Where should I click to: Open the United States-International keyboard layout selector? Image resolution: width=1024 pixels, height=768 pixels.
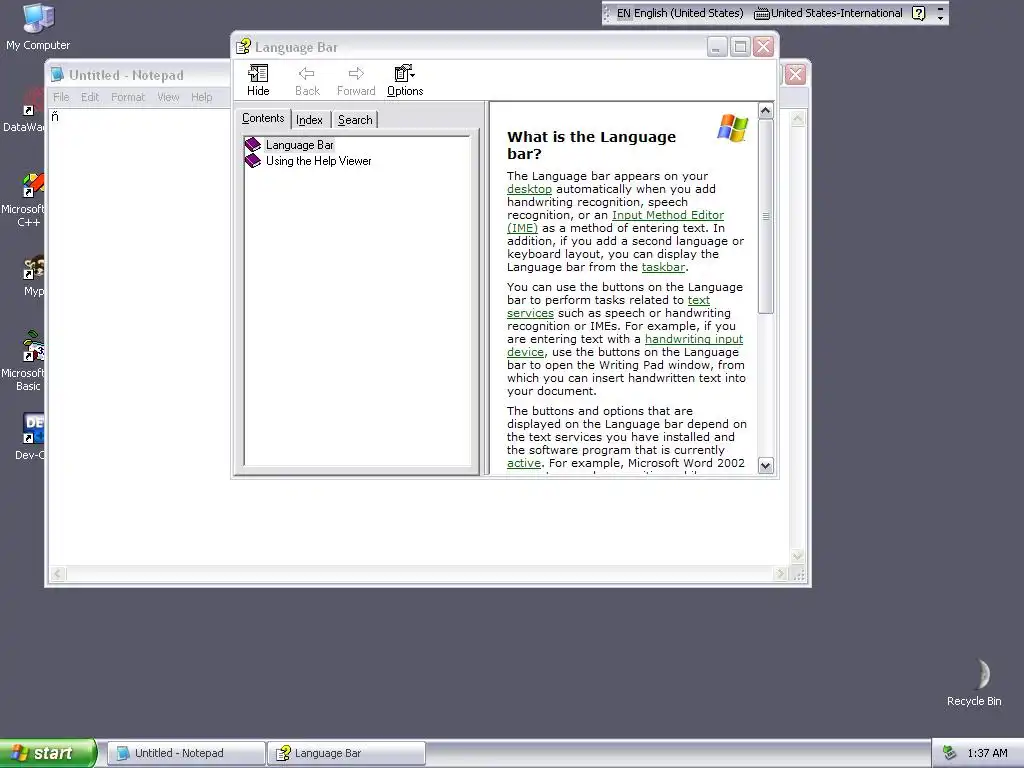828,13
